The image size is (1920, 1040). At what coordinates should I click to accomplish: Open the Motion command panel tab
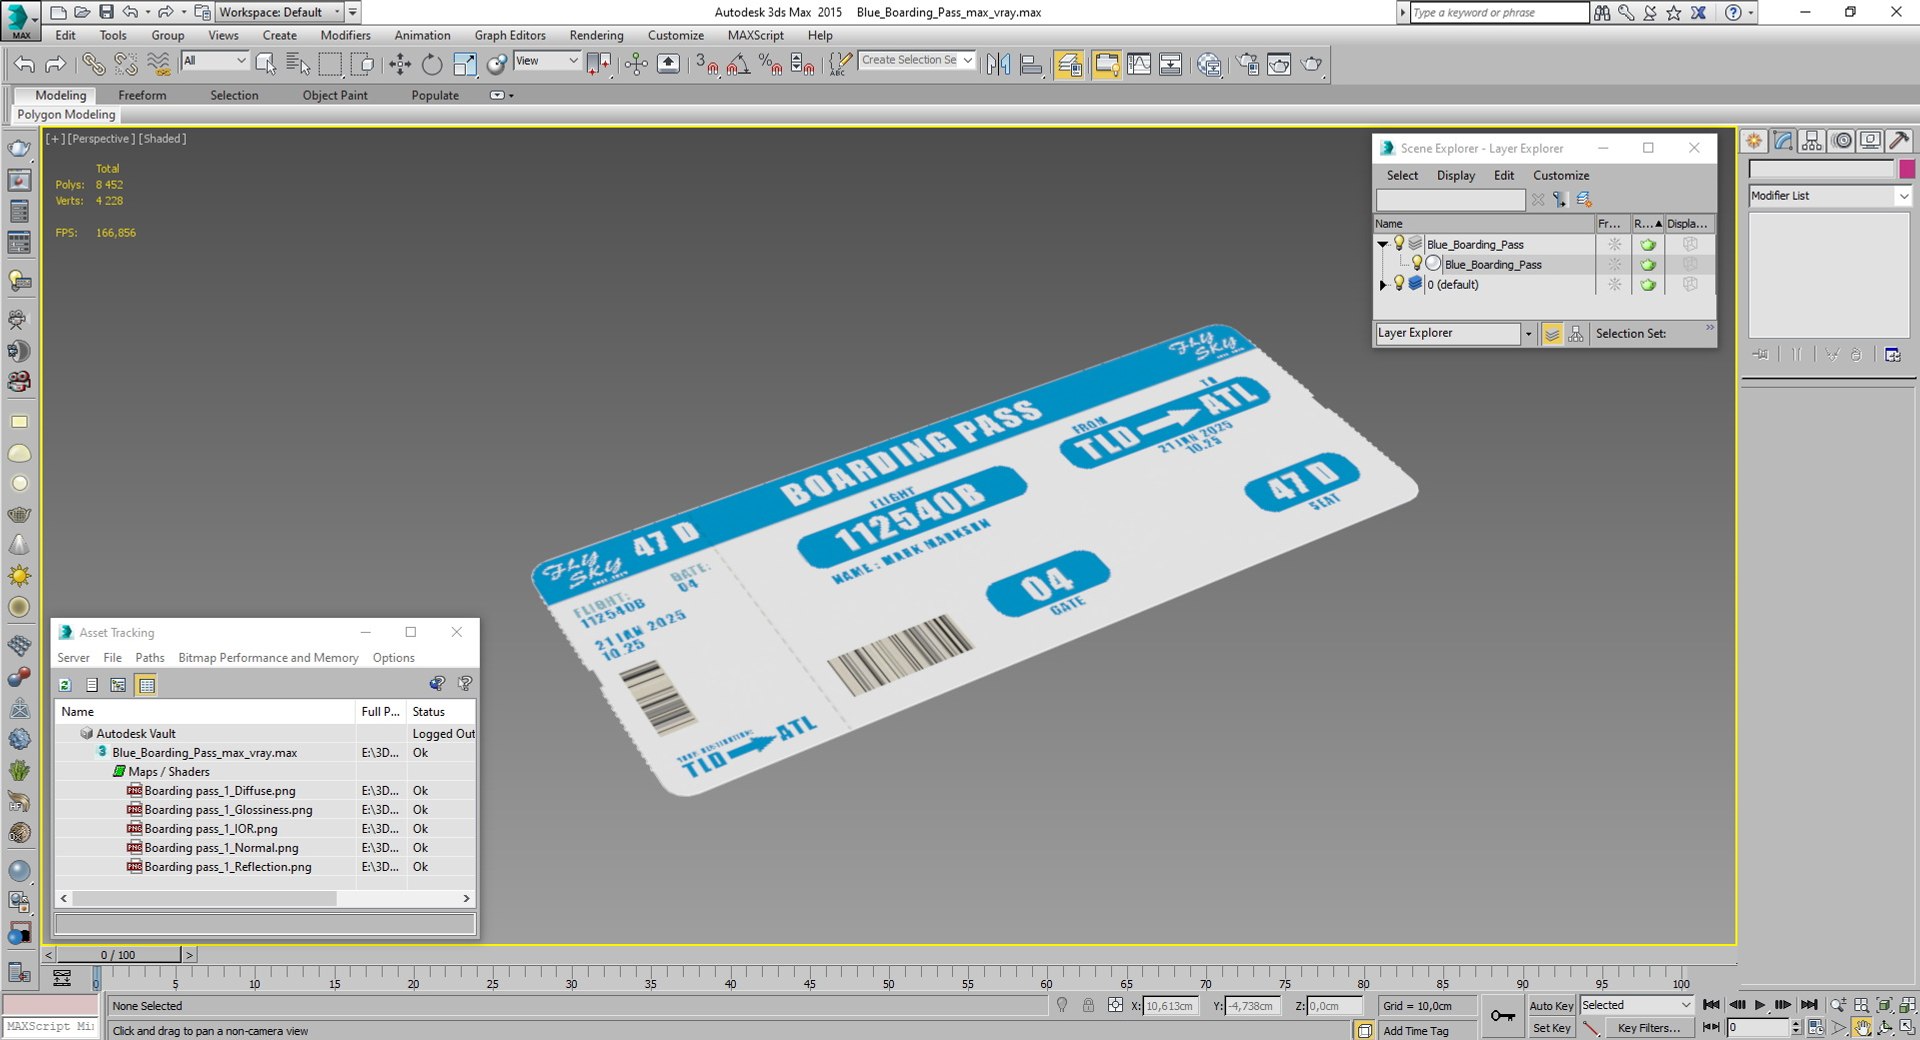click(1842, 141)
